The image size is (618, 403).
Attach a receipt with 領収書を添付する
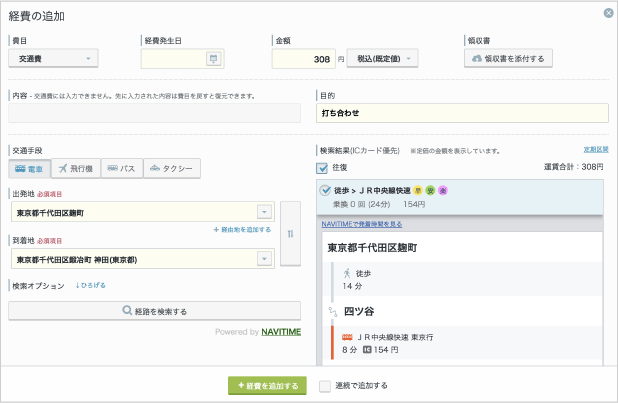[510, 59]
